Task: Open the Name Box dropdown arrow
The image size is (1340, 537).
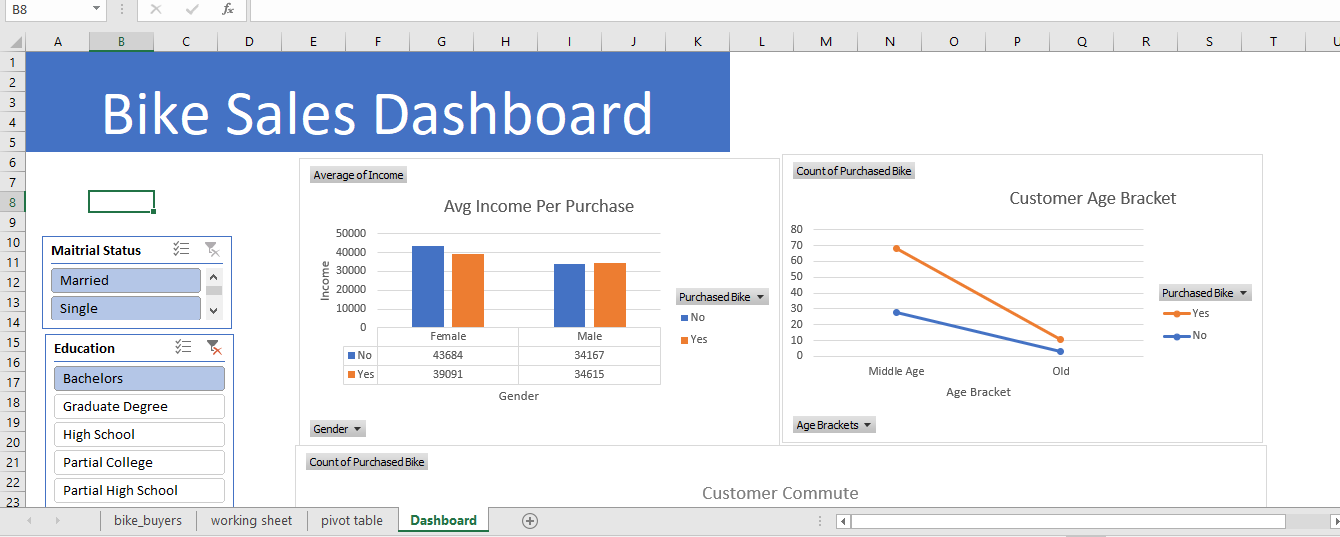Action: click(97, 9)
